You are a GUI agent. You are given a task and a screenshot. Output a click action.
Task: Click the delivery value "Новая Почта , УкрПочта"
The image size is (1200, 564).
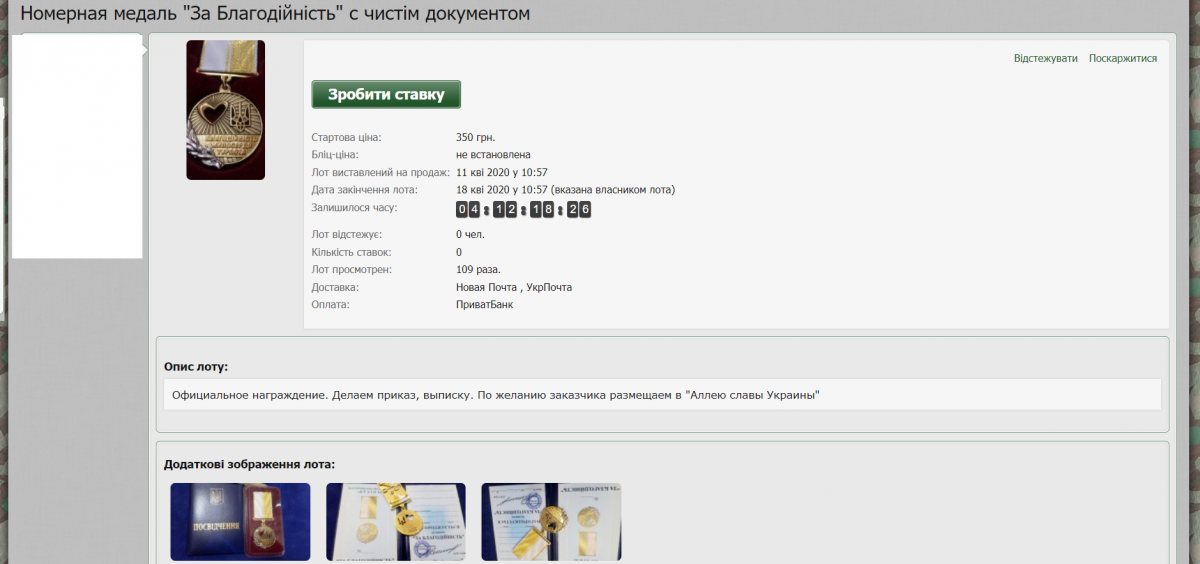[x=514, y=287]
